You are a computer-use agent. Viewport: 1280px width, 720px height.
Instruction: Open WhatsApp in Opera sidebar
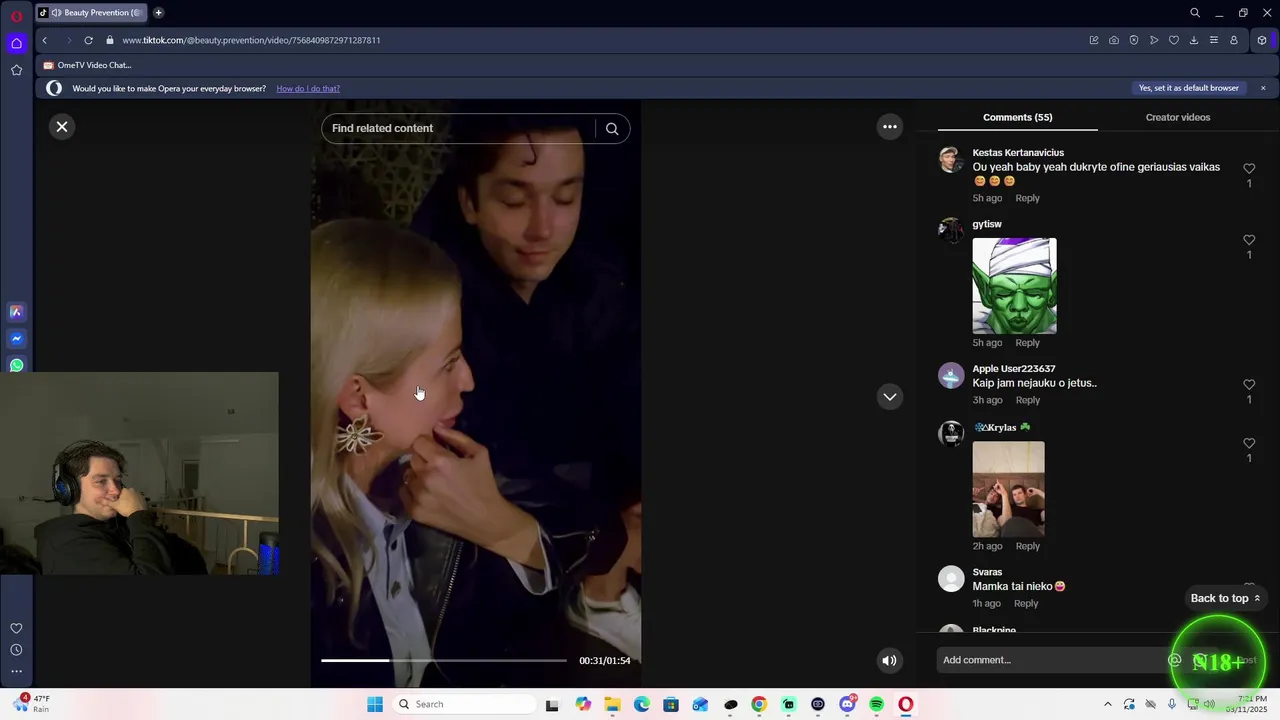pyautogui.click(x=16, y=365)
